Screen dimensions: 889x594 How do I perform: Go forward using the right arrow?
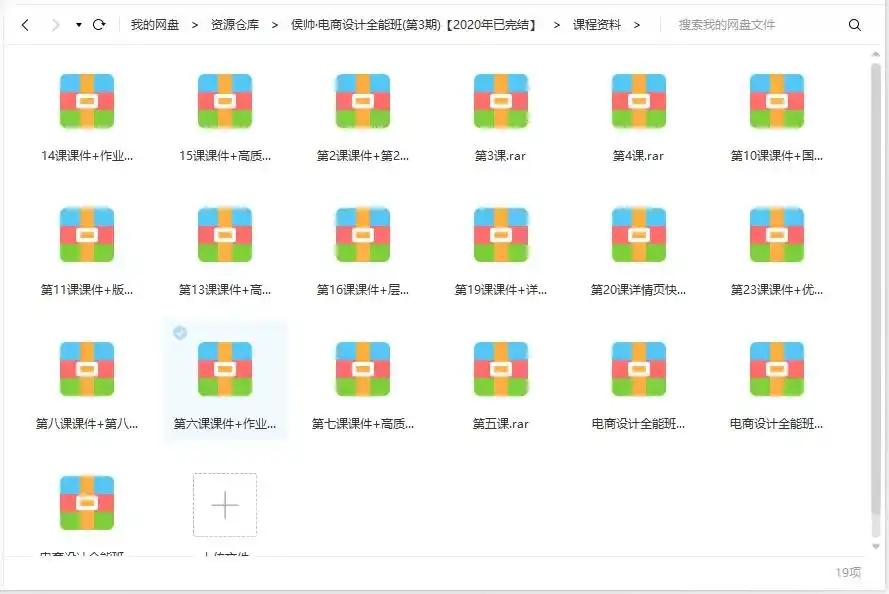[x=55, y=25]
